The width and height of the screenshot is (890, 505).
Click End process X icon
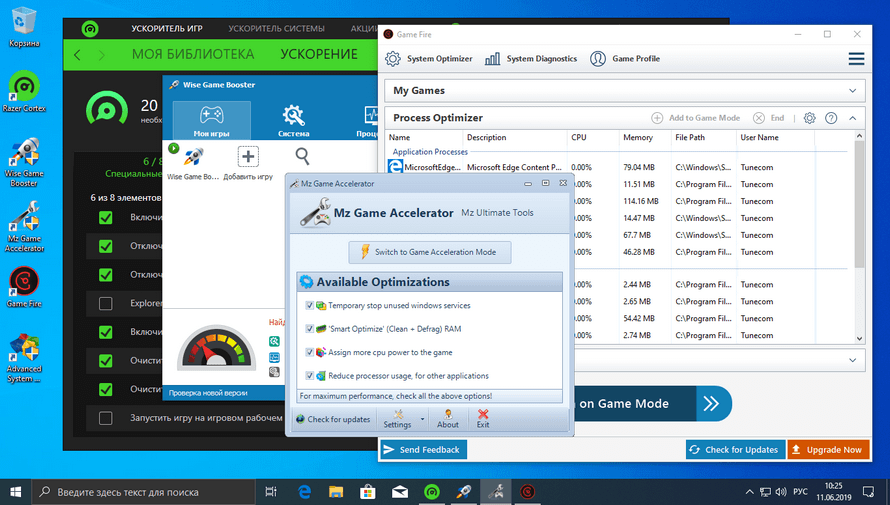point(759,118)
